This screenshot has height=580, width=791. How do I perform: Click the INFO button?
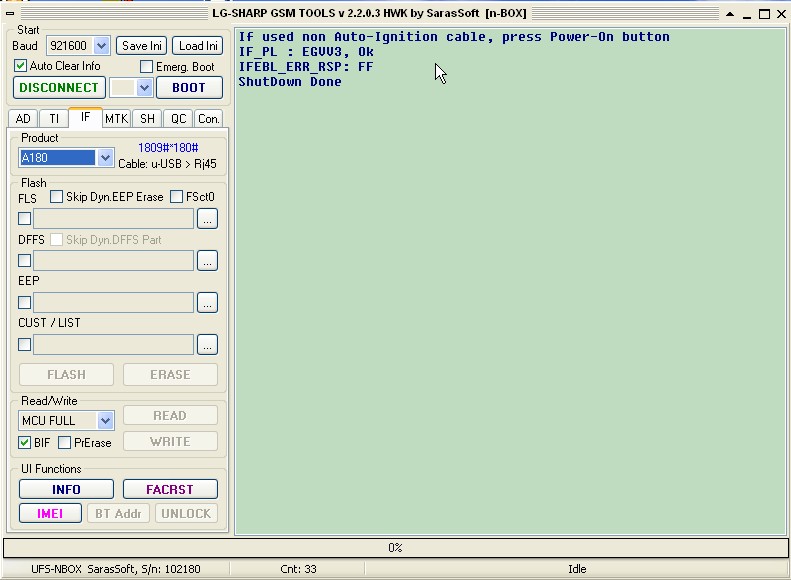point(66,489)
